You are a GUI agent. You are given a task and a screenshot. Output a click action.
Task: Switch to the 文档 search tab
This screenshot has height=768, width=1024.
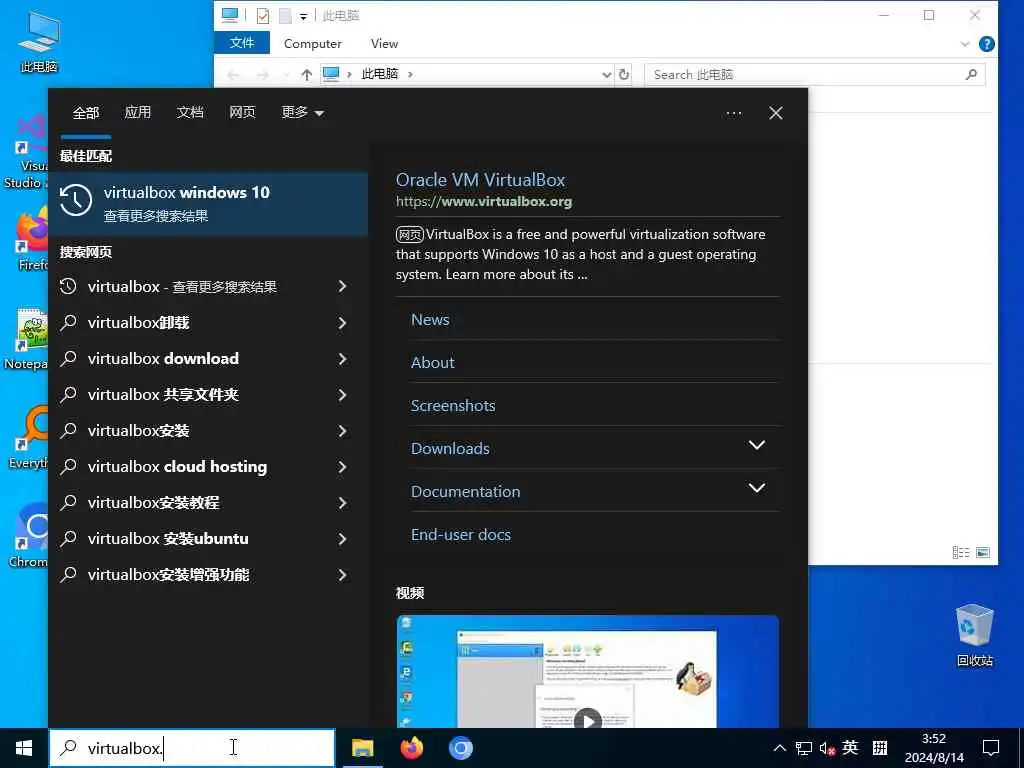[190, 112]
